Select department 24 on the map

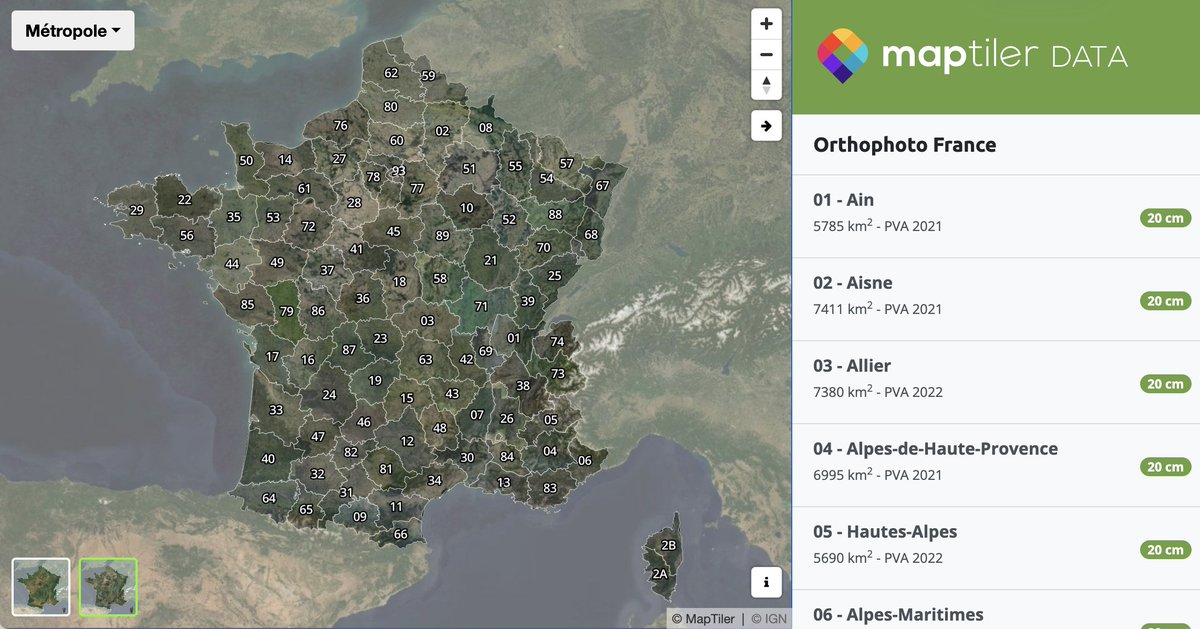coord(329,395)
